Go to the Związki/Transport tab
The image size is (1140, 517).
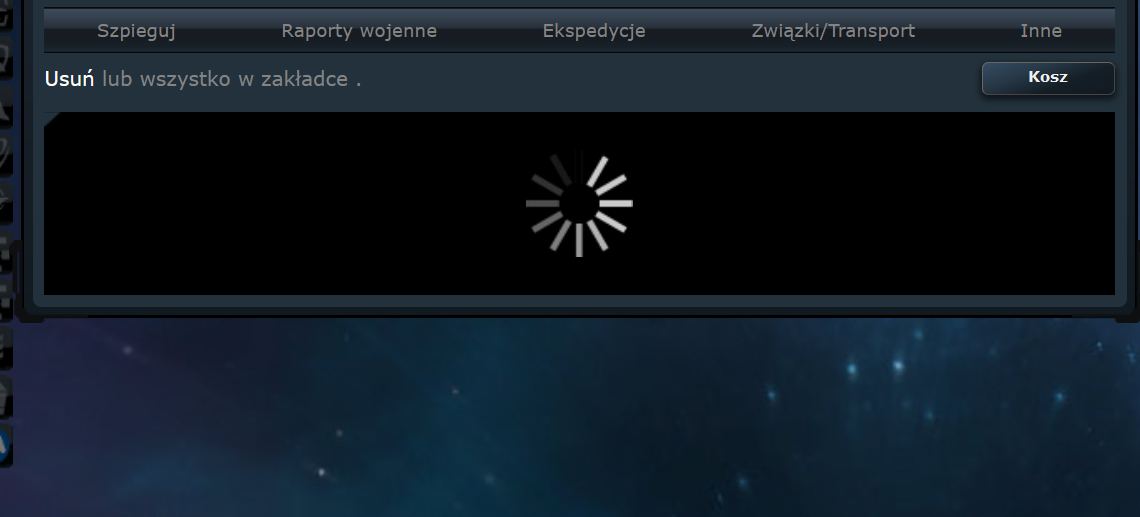(833, 31)
